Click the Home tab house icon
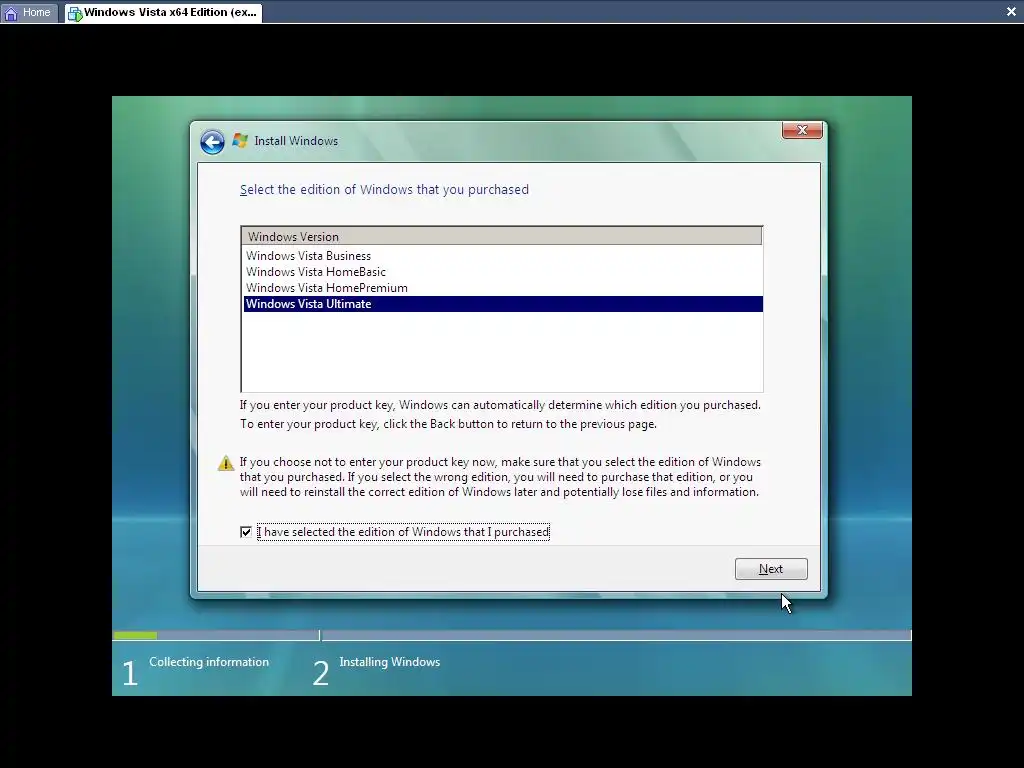 (11, 12)
